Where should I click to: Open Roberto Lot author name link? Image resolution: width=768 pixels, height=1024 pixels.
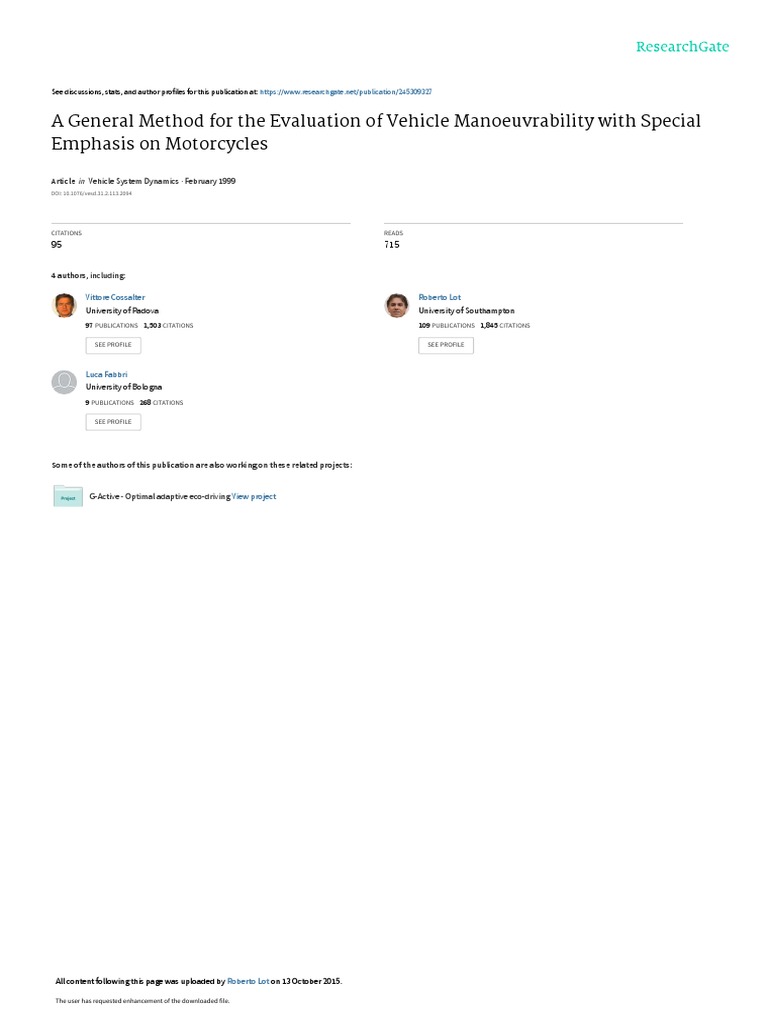pyautogui.click(x=440, y=297)
